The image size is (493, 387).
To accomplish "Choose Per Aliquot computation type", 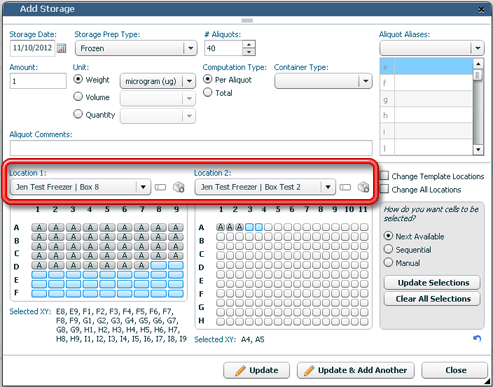I will (208, 79).
